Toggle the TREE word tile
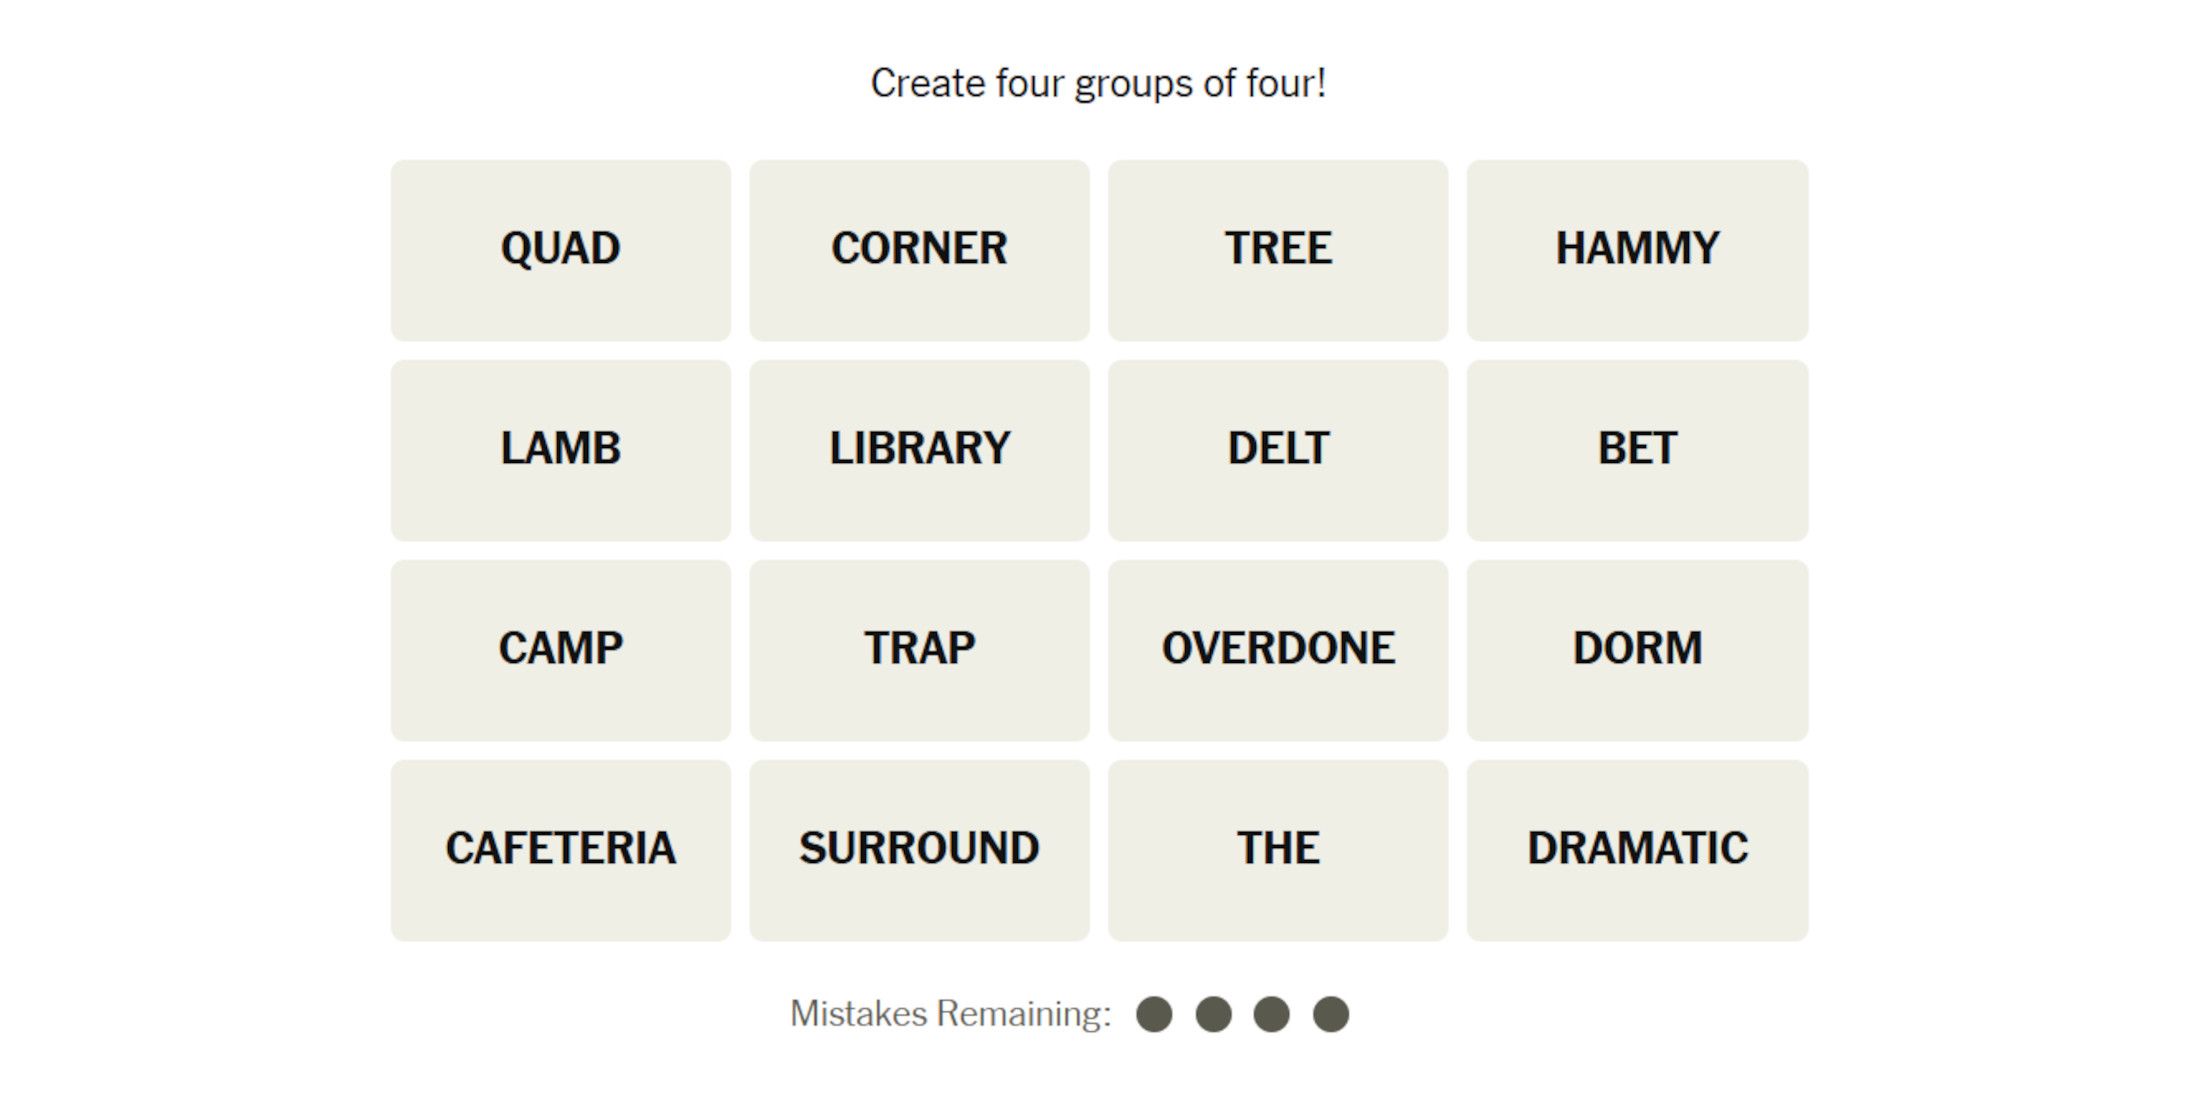The image size is (2200, 1100). click(1277, 250)
